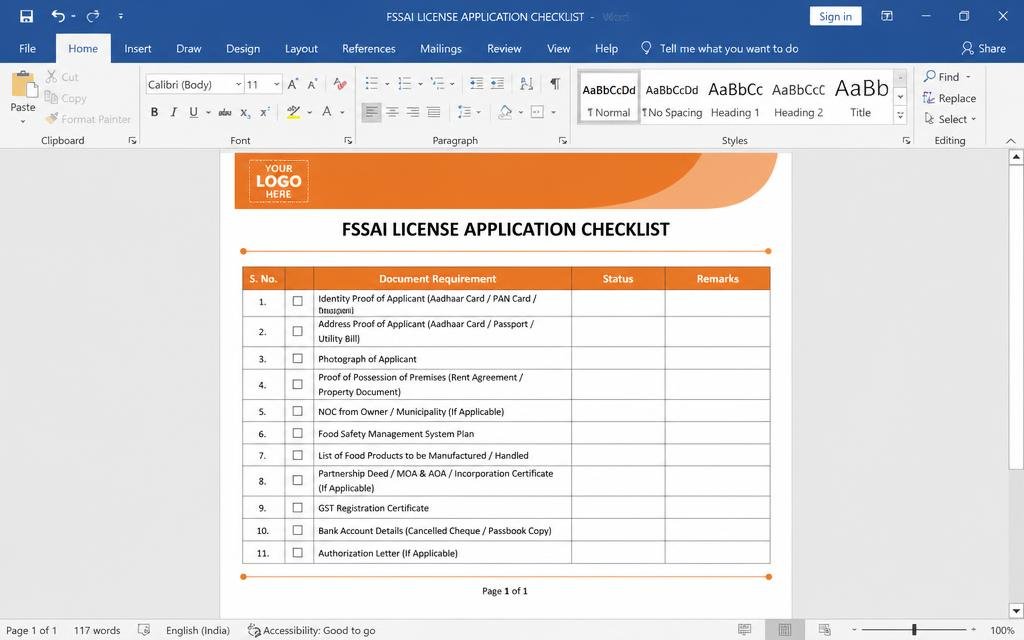Click the Undo arrow icon
This screenshot has width=1024, height=640.
pyautogui.click(x=58, y=16)
